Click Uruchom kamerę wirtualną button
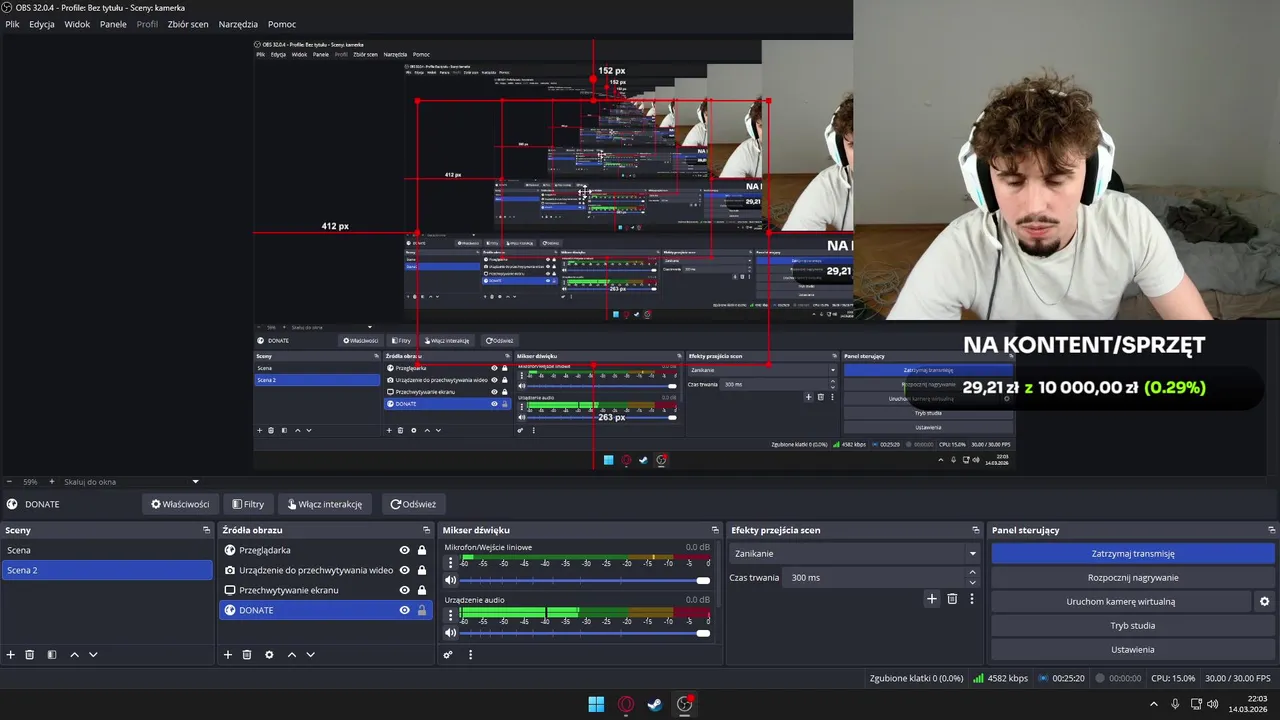 (1120, 602)
